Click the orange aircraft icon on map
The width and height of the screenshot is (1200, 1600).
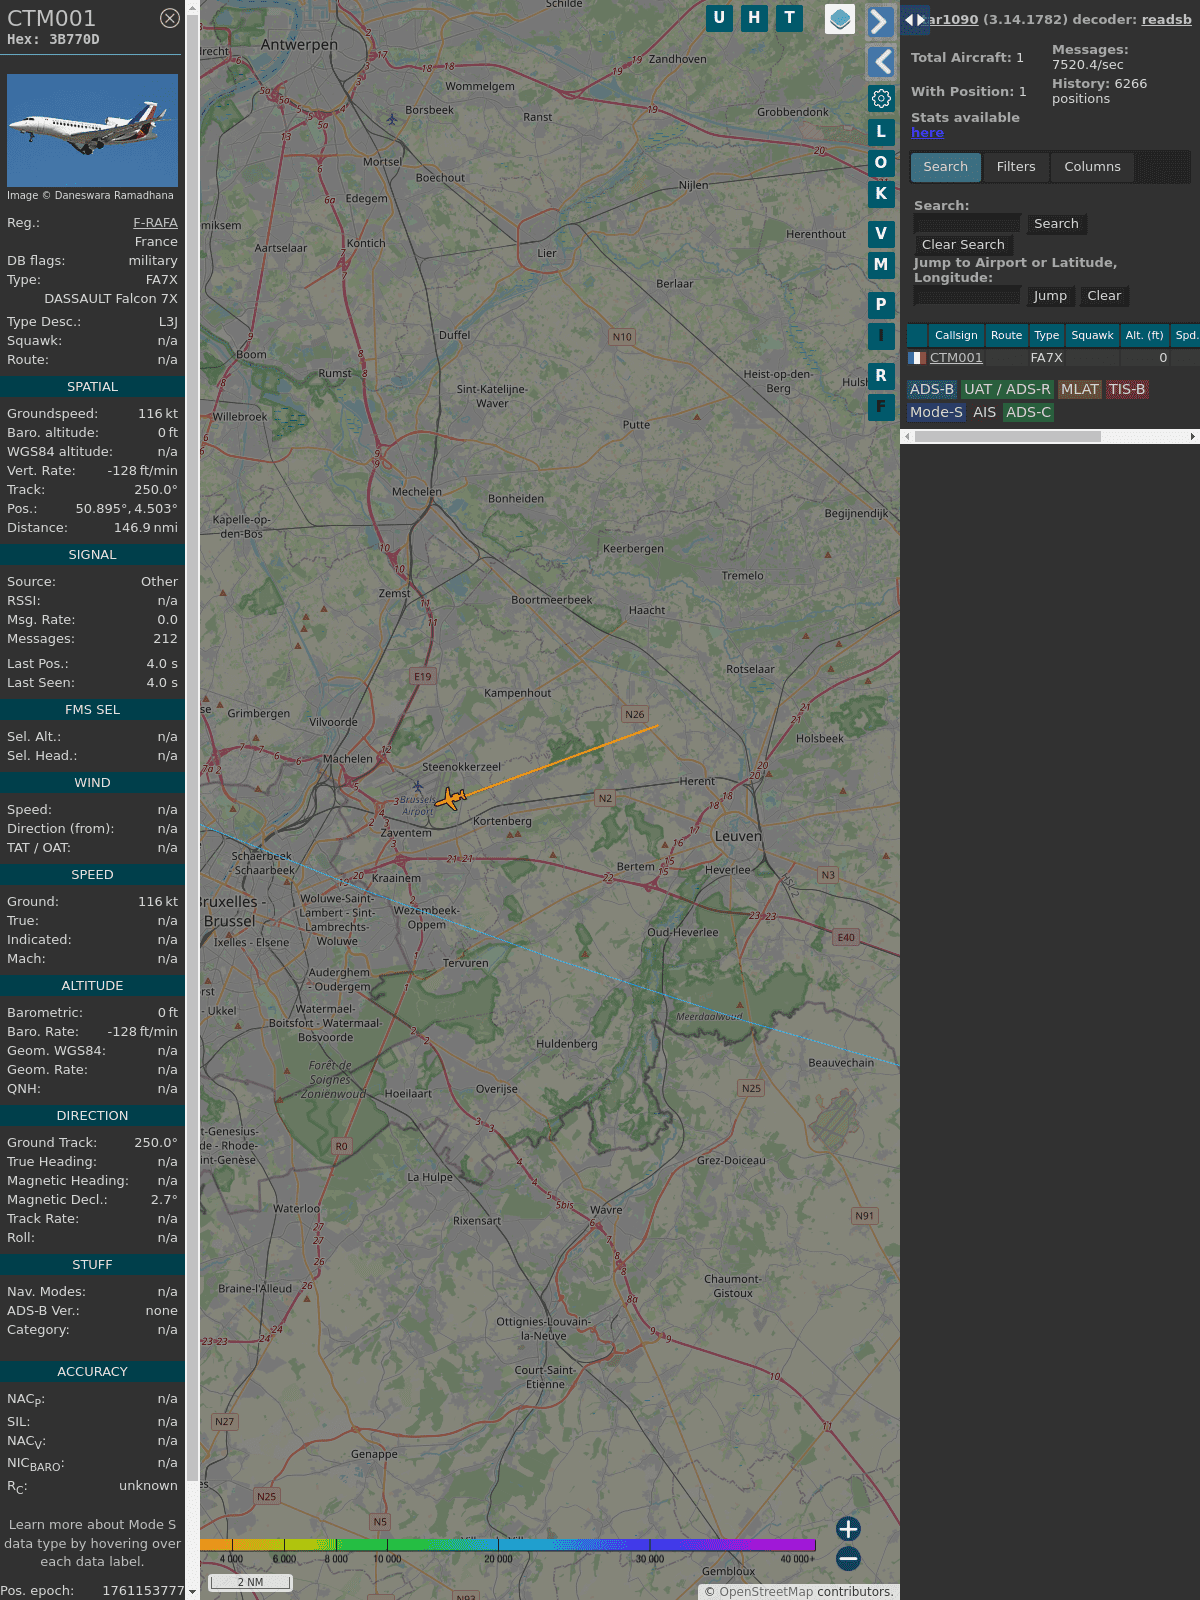(451, 798)
